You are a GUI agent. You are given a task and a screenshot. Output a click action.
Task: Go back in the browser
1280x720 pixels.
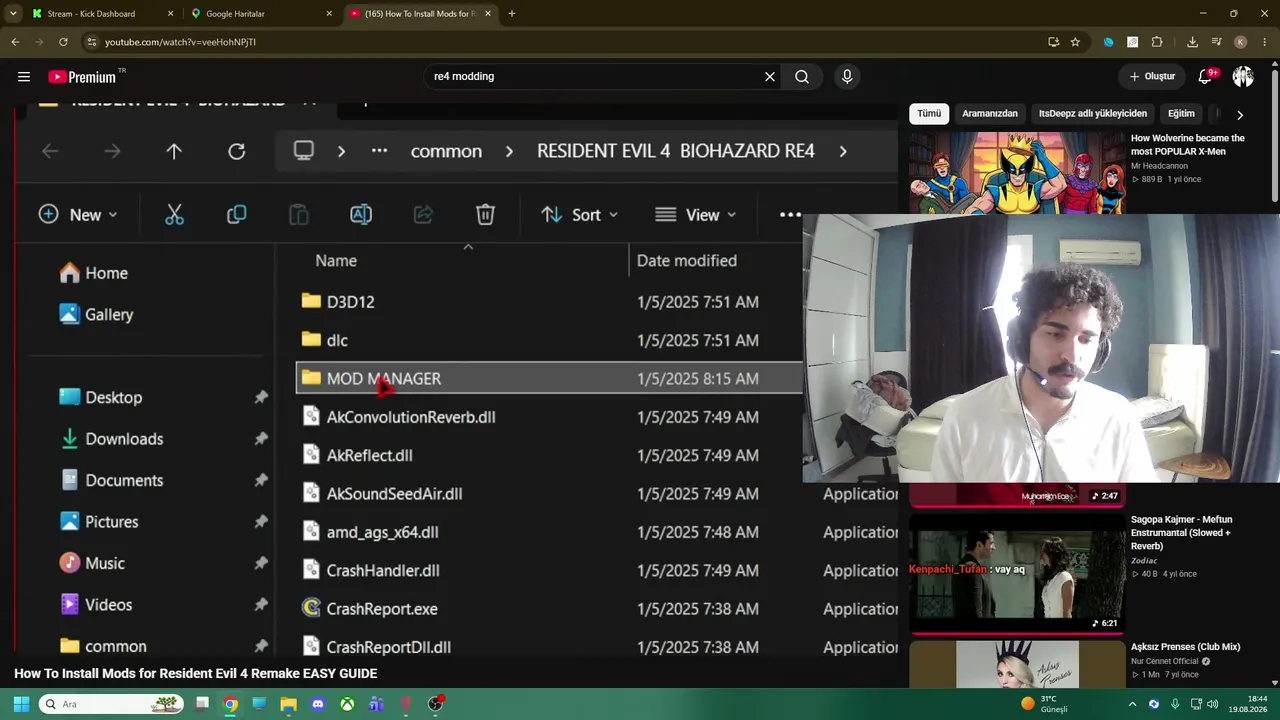pos(15,42)
